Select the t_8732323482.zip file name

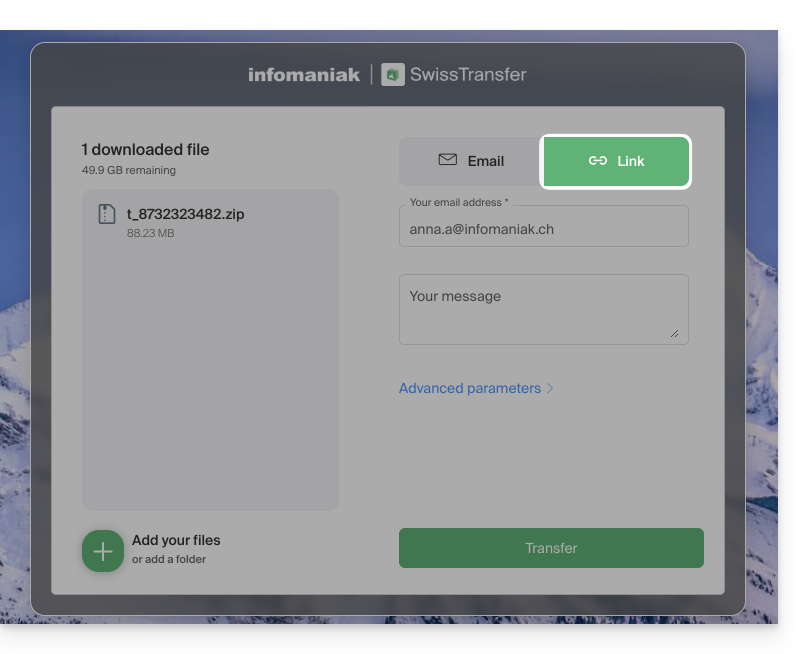[185, 214]
